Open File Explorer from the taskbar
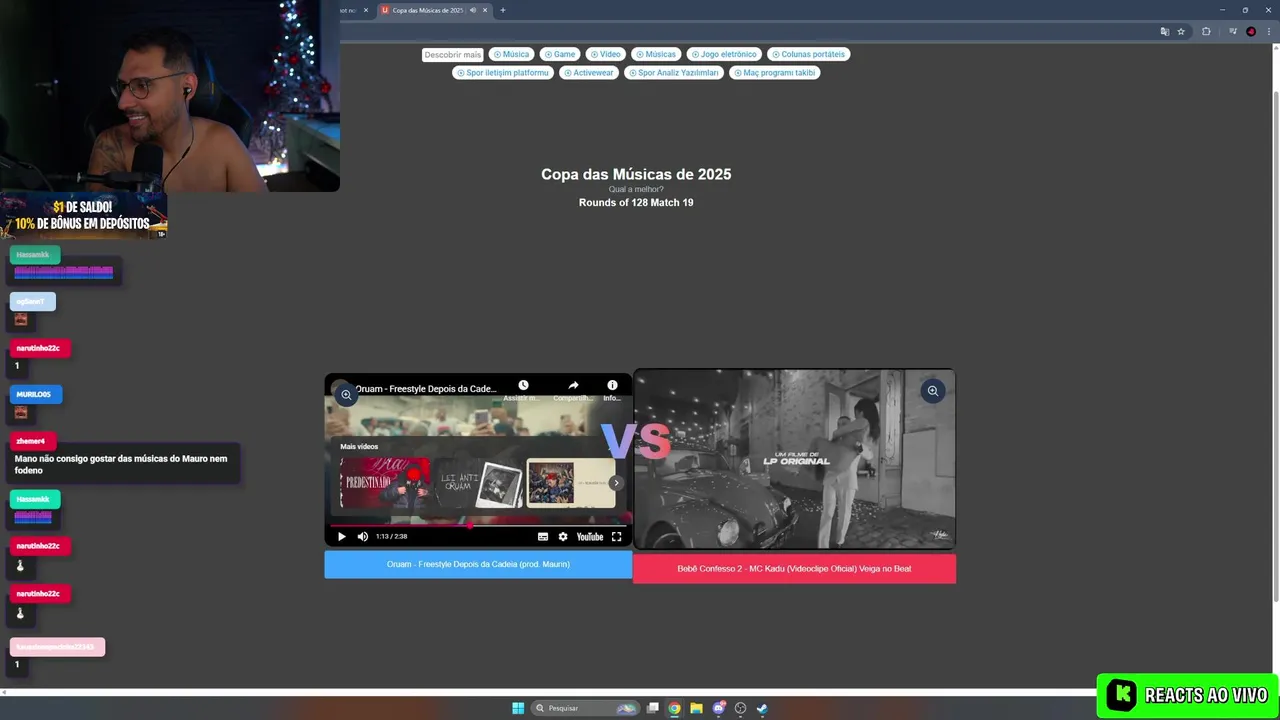 (697, 708)
